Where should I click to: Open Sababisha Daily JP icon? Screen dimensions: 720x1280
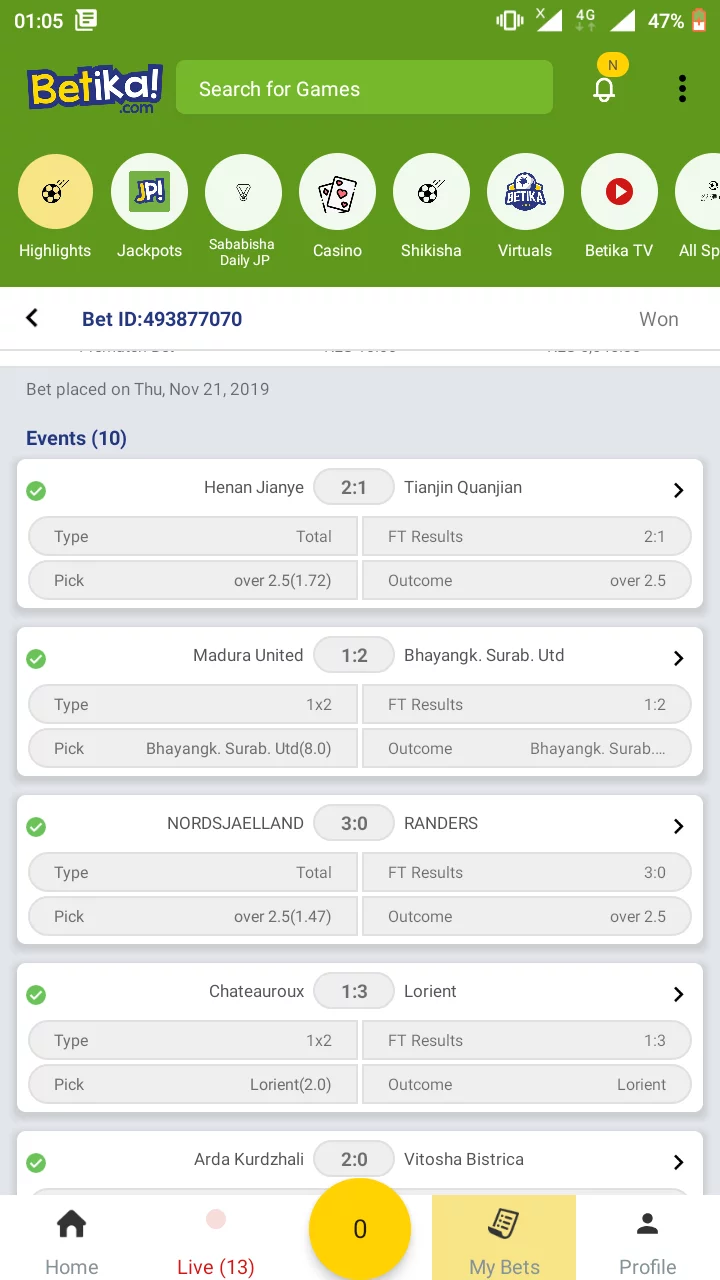coord(243,192)
